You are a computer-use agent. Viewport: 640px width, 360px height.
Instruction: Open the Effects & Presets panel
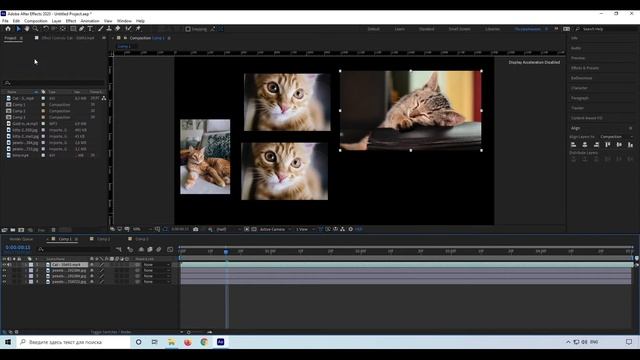point(584,68)
